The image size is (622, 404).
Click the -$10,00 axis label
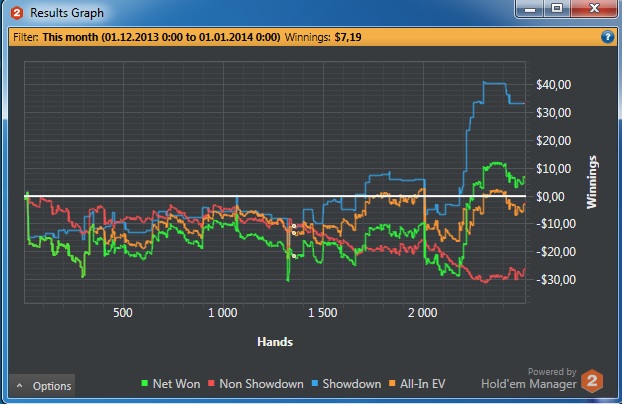(x=556, y=224)
